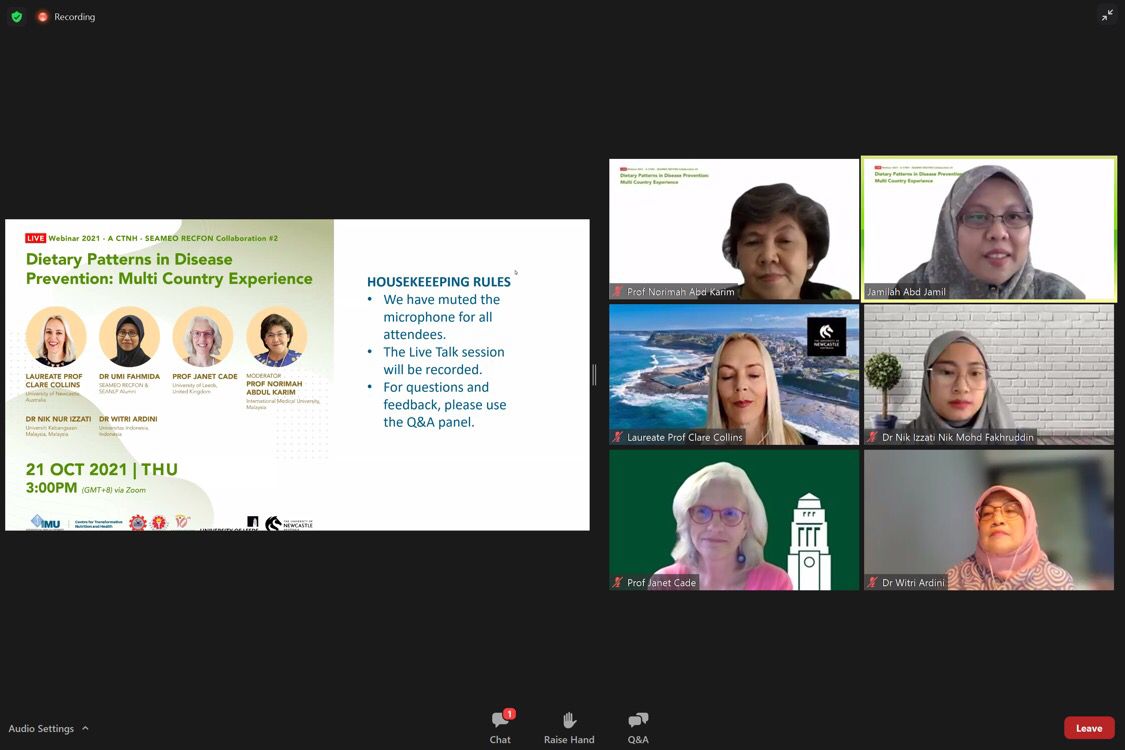Click the Chat unread notification badge
The height and width of the screenshot is (750, 1125).
[x=510, y=714]
